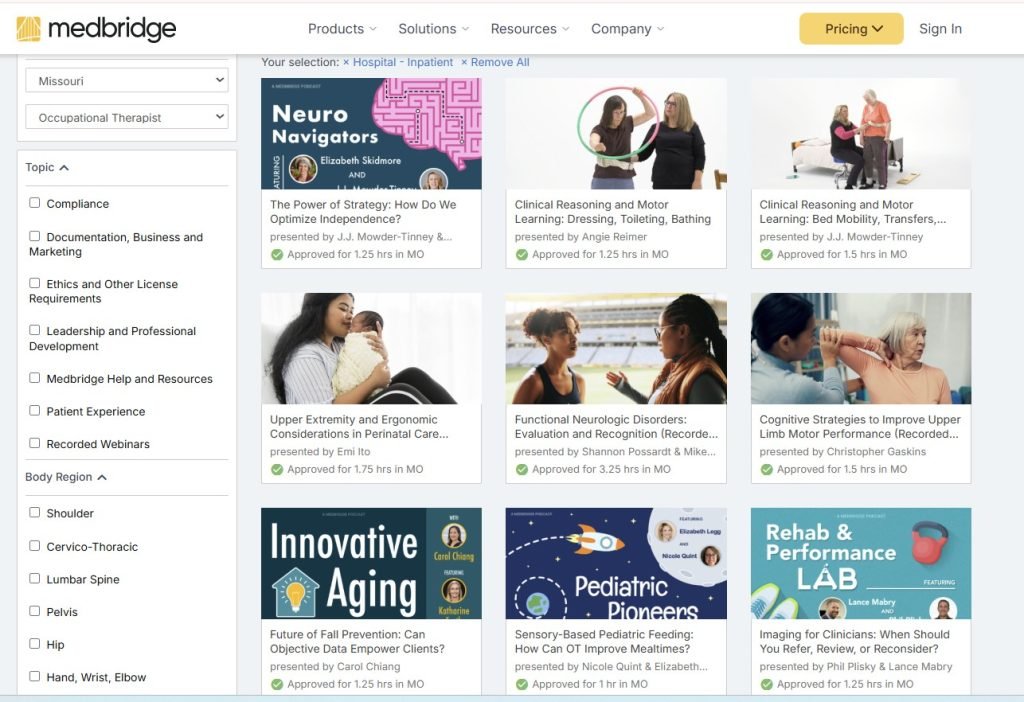Open the Pediatric Pioneers podcast thumbnail

point(616,563)
